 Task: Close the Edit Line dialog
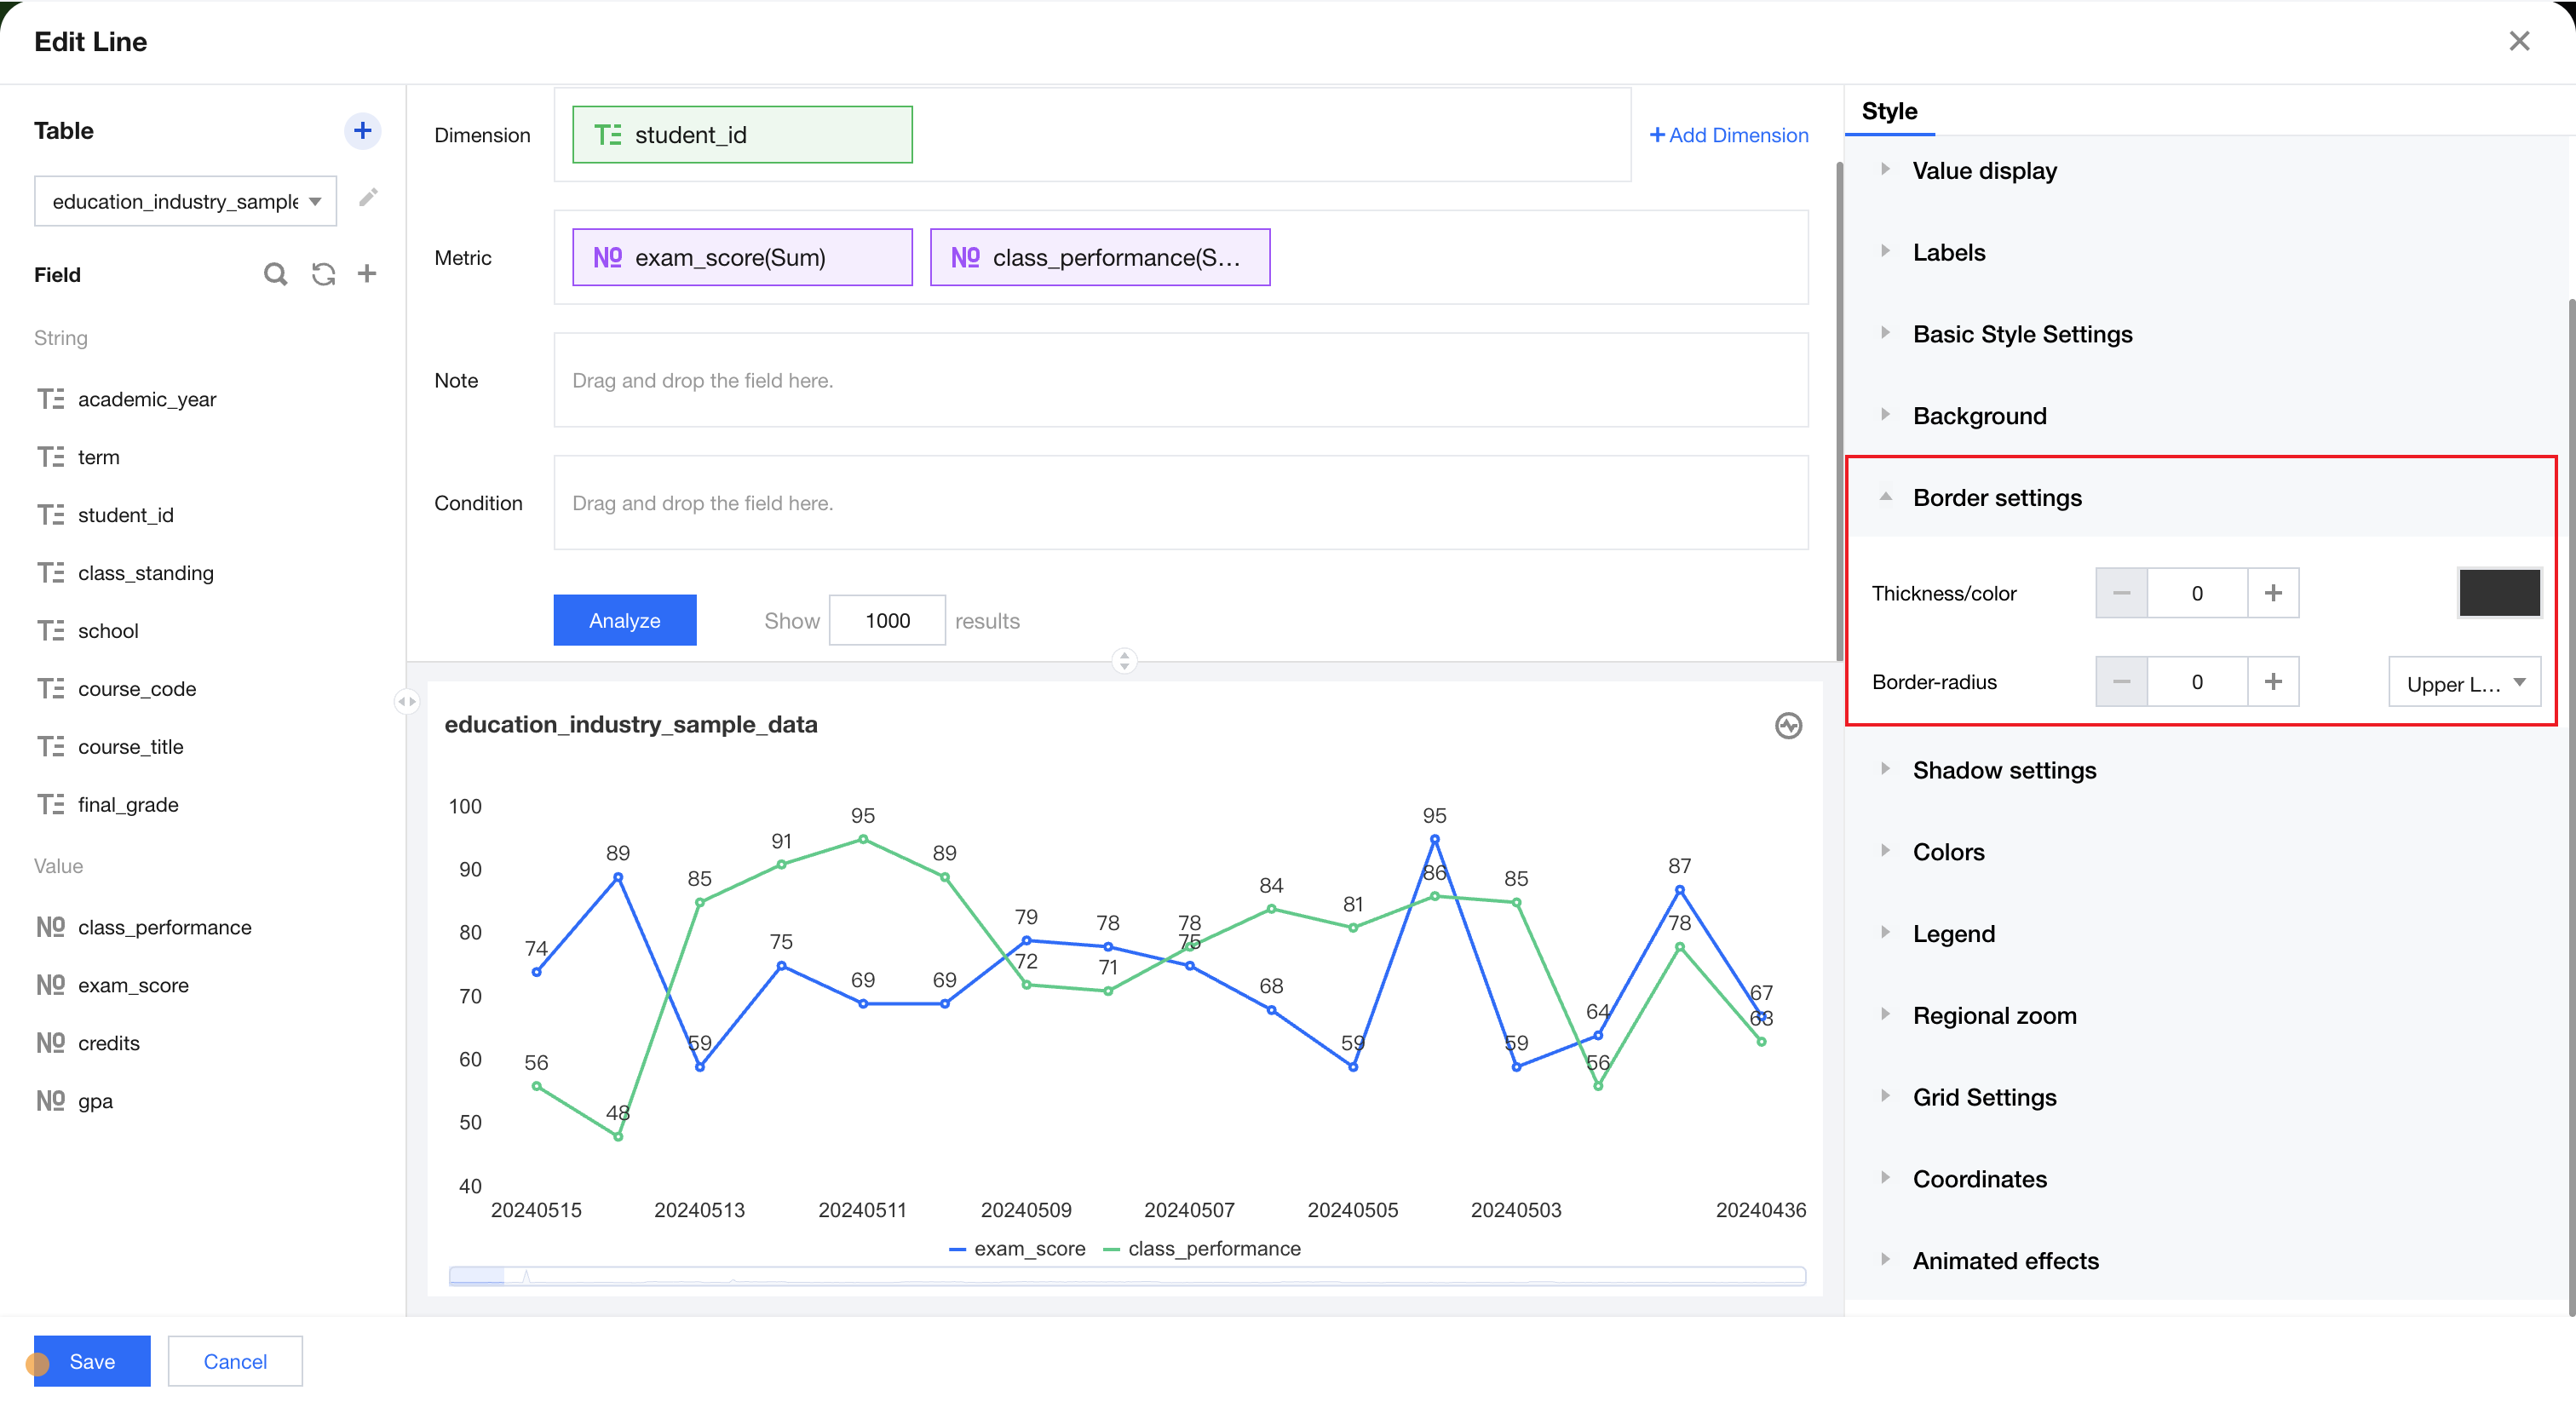pyautogui.click(x=2519, y=41)
